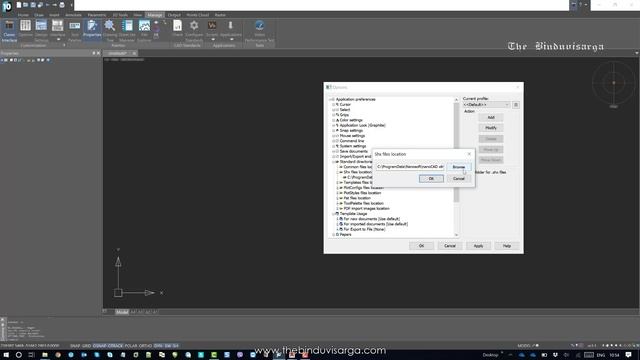Click the New document quick access icon
This screenshot has height=360, width=640.
pyautogui.click(x=19, y=5)
